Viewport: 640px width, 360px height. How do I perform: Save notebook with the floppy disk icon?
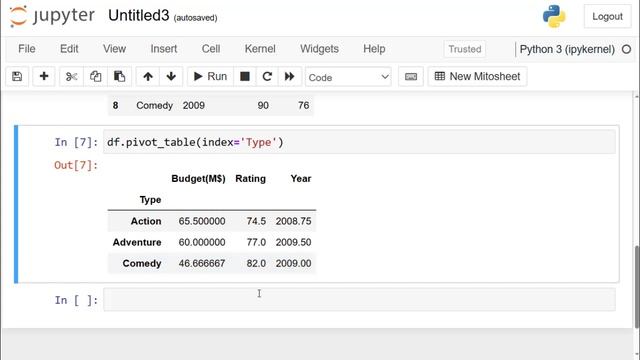17,76
